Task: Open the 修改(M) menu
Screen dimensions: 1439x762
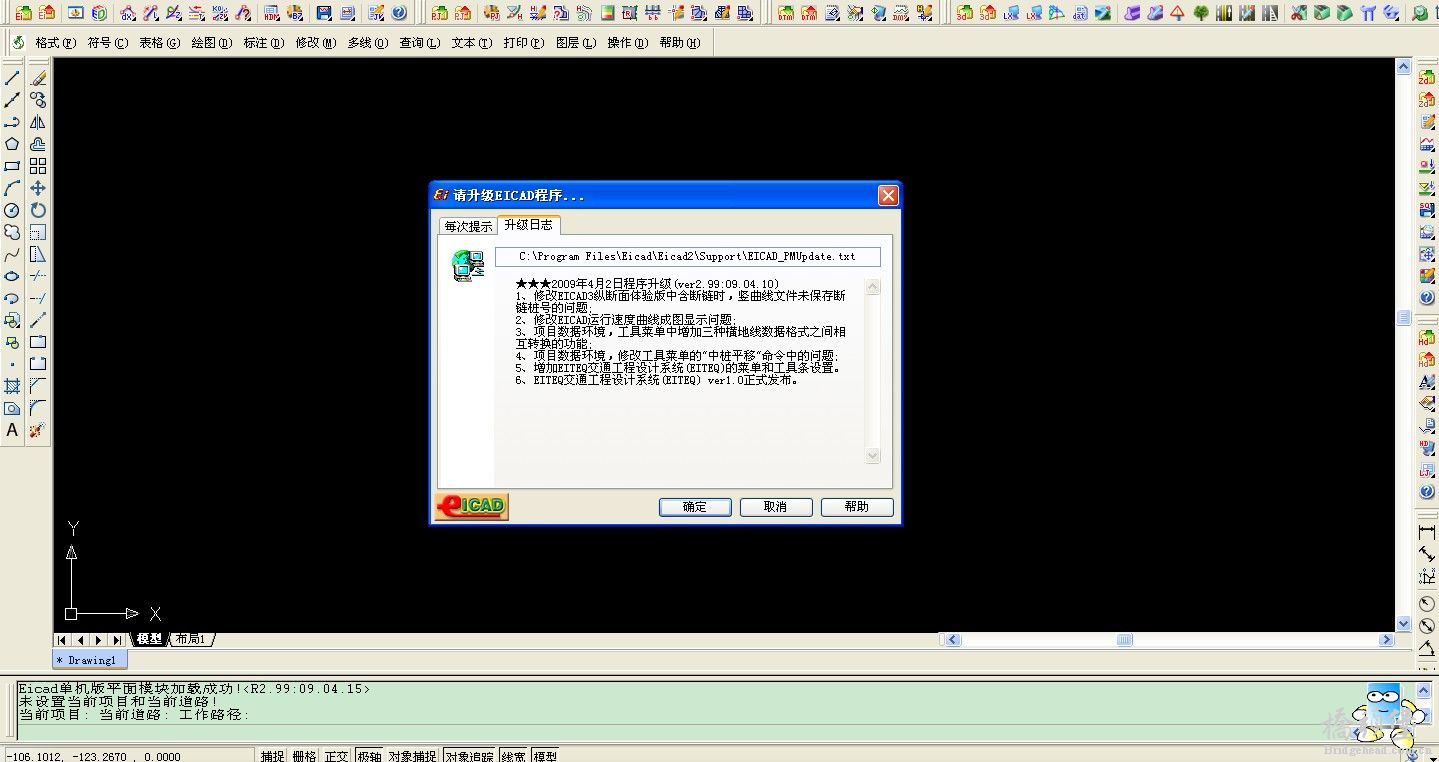Action: pos(315,43)
